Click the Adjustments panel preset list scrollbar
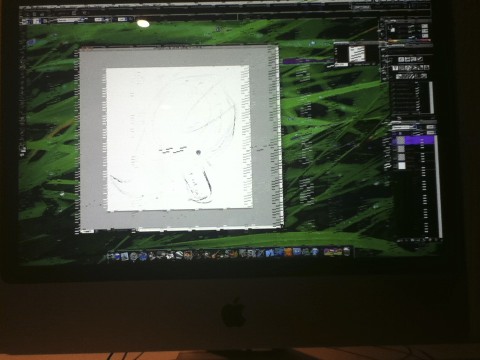Screen dimensions: 480x360 pos(431,97)
